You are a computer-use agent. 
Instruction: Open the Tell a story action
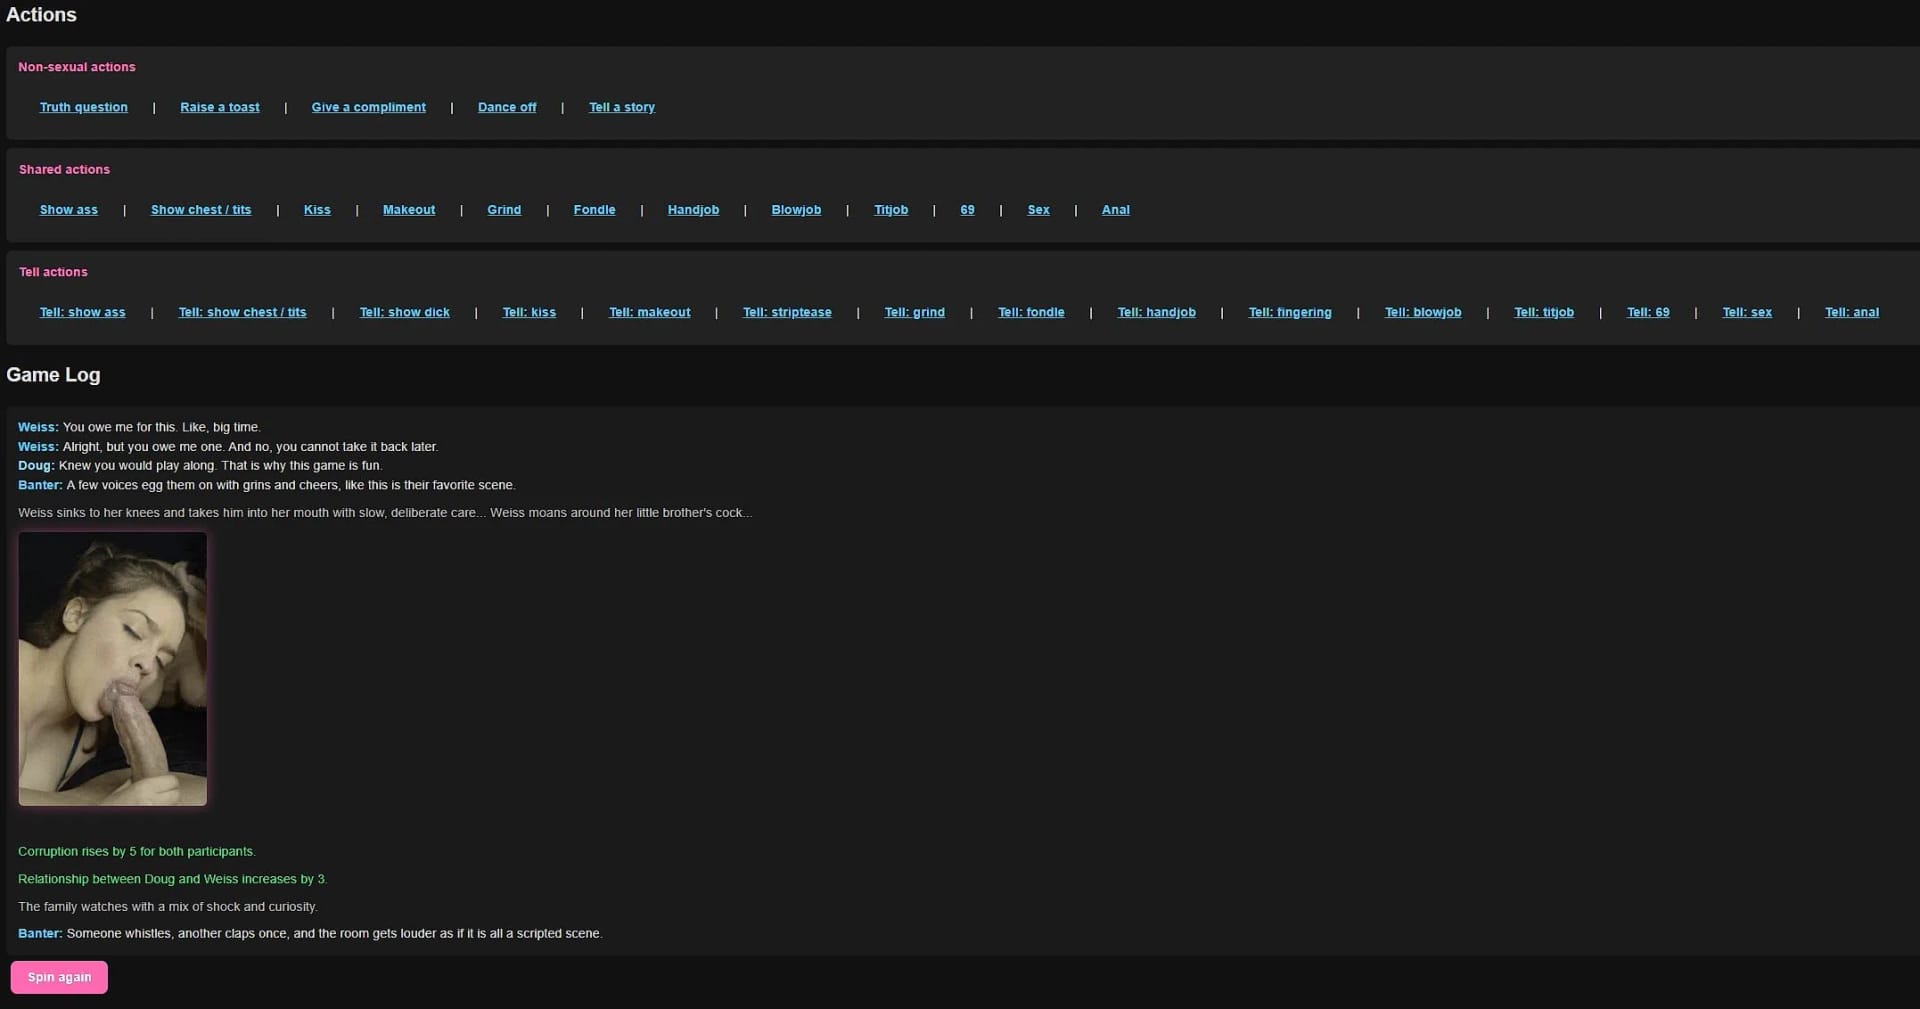[x=622, y=107]
